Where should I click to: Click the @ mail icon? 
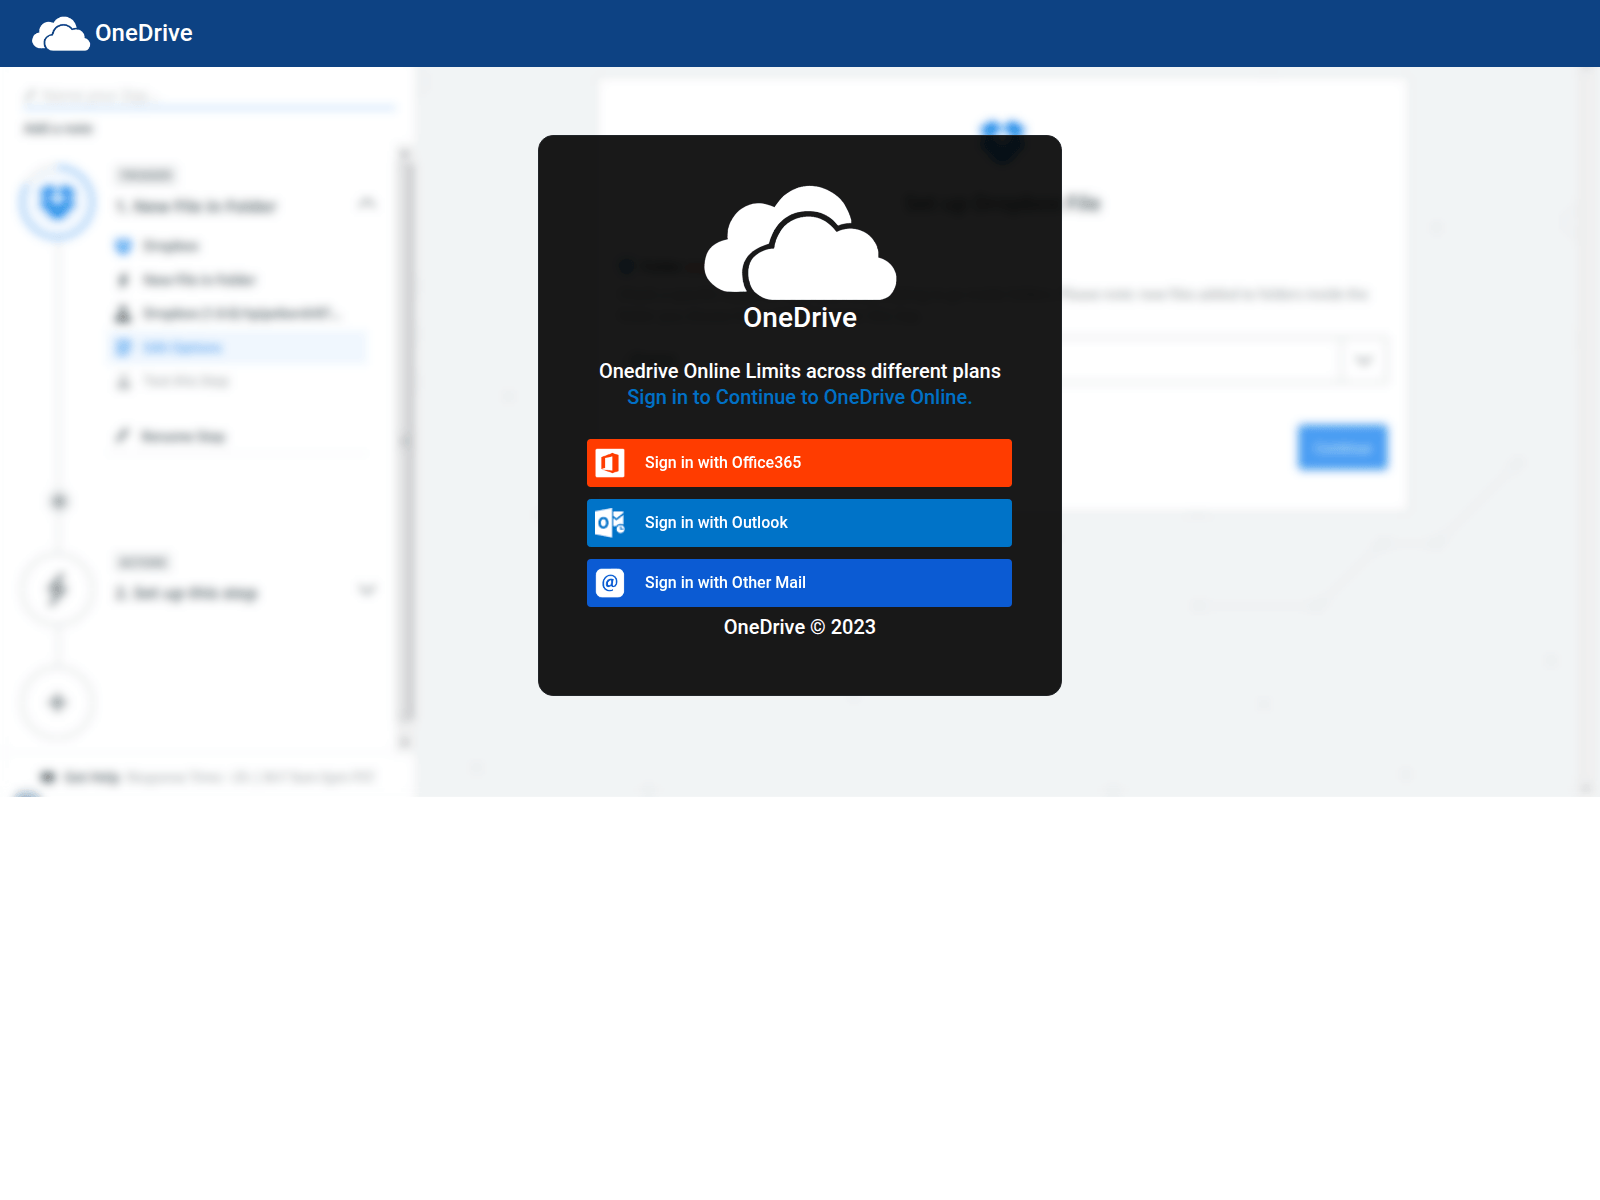pos(610,583)
